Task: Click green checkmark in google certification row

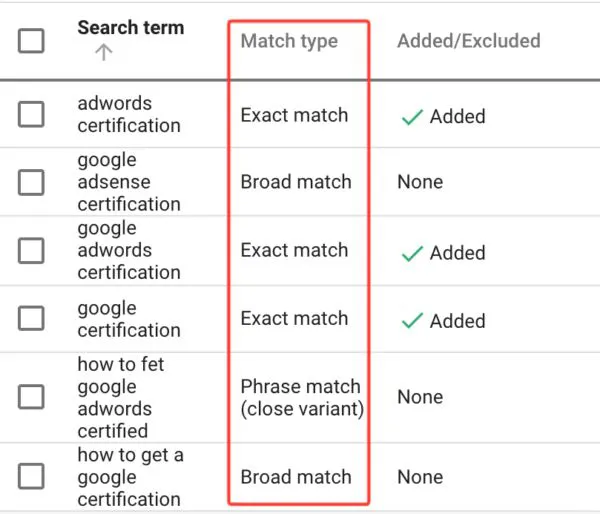Action: (x=411, y=321)
